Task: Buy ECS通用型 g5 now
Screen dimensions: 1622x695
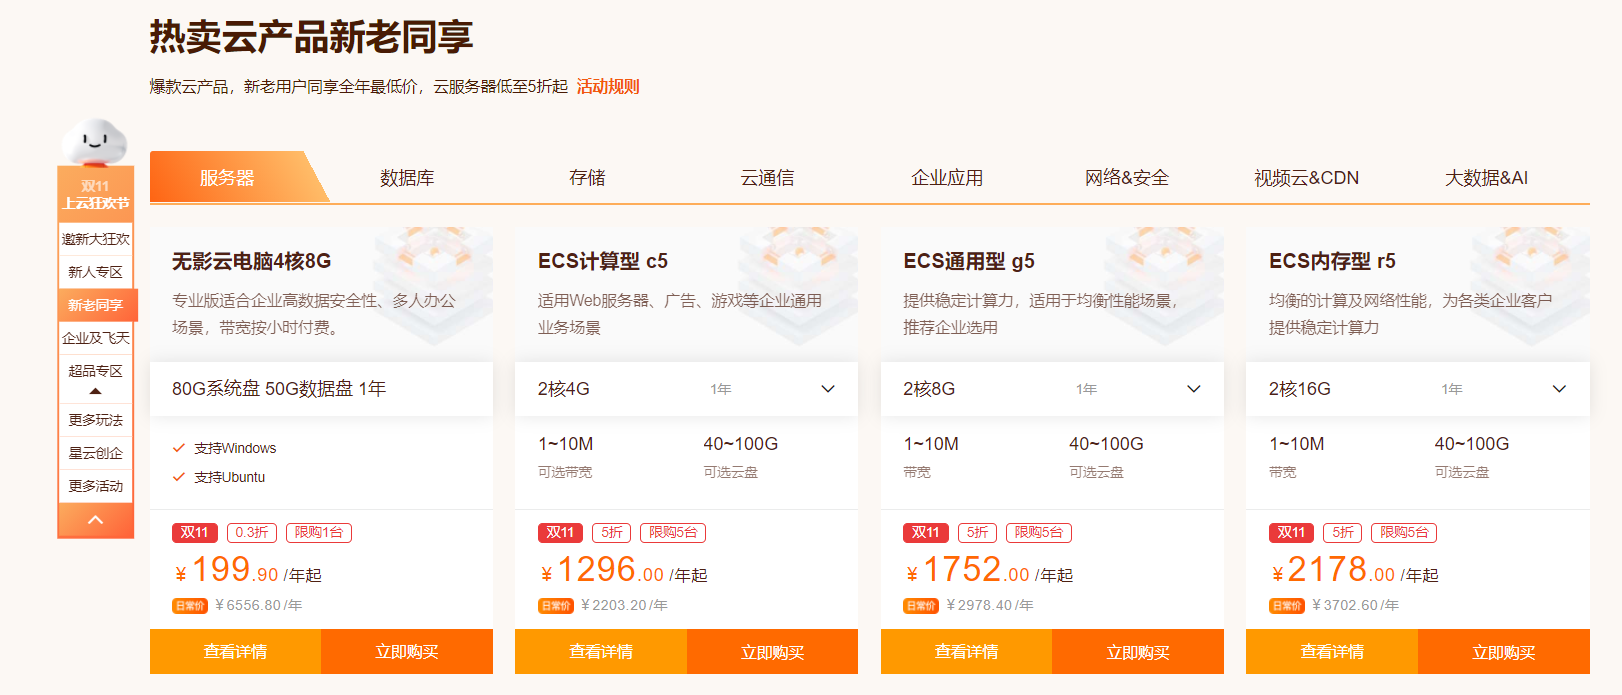Action: coord(1138,651)
